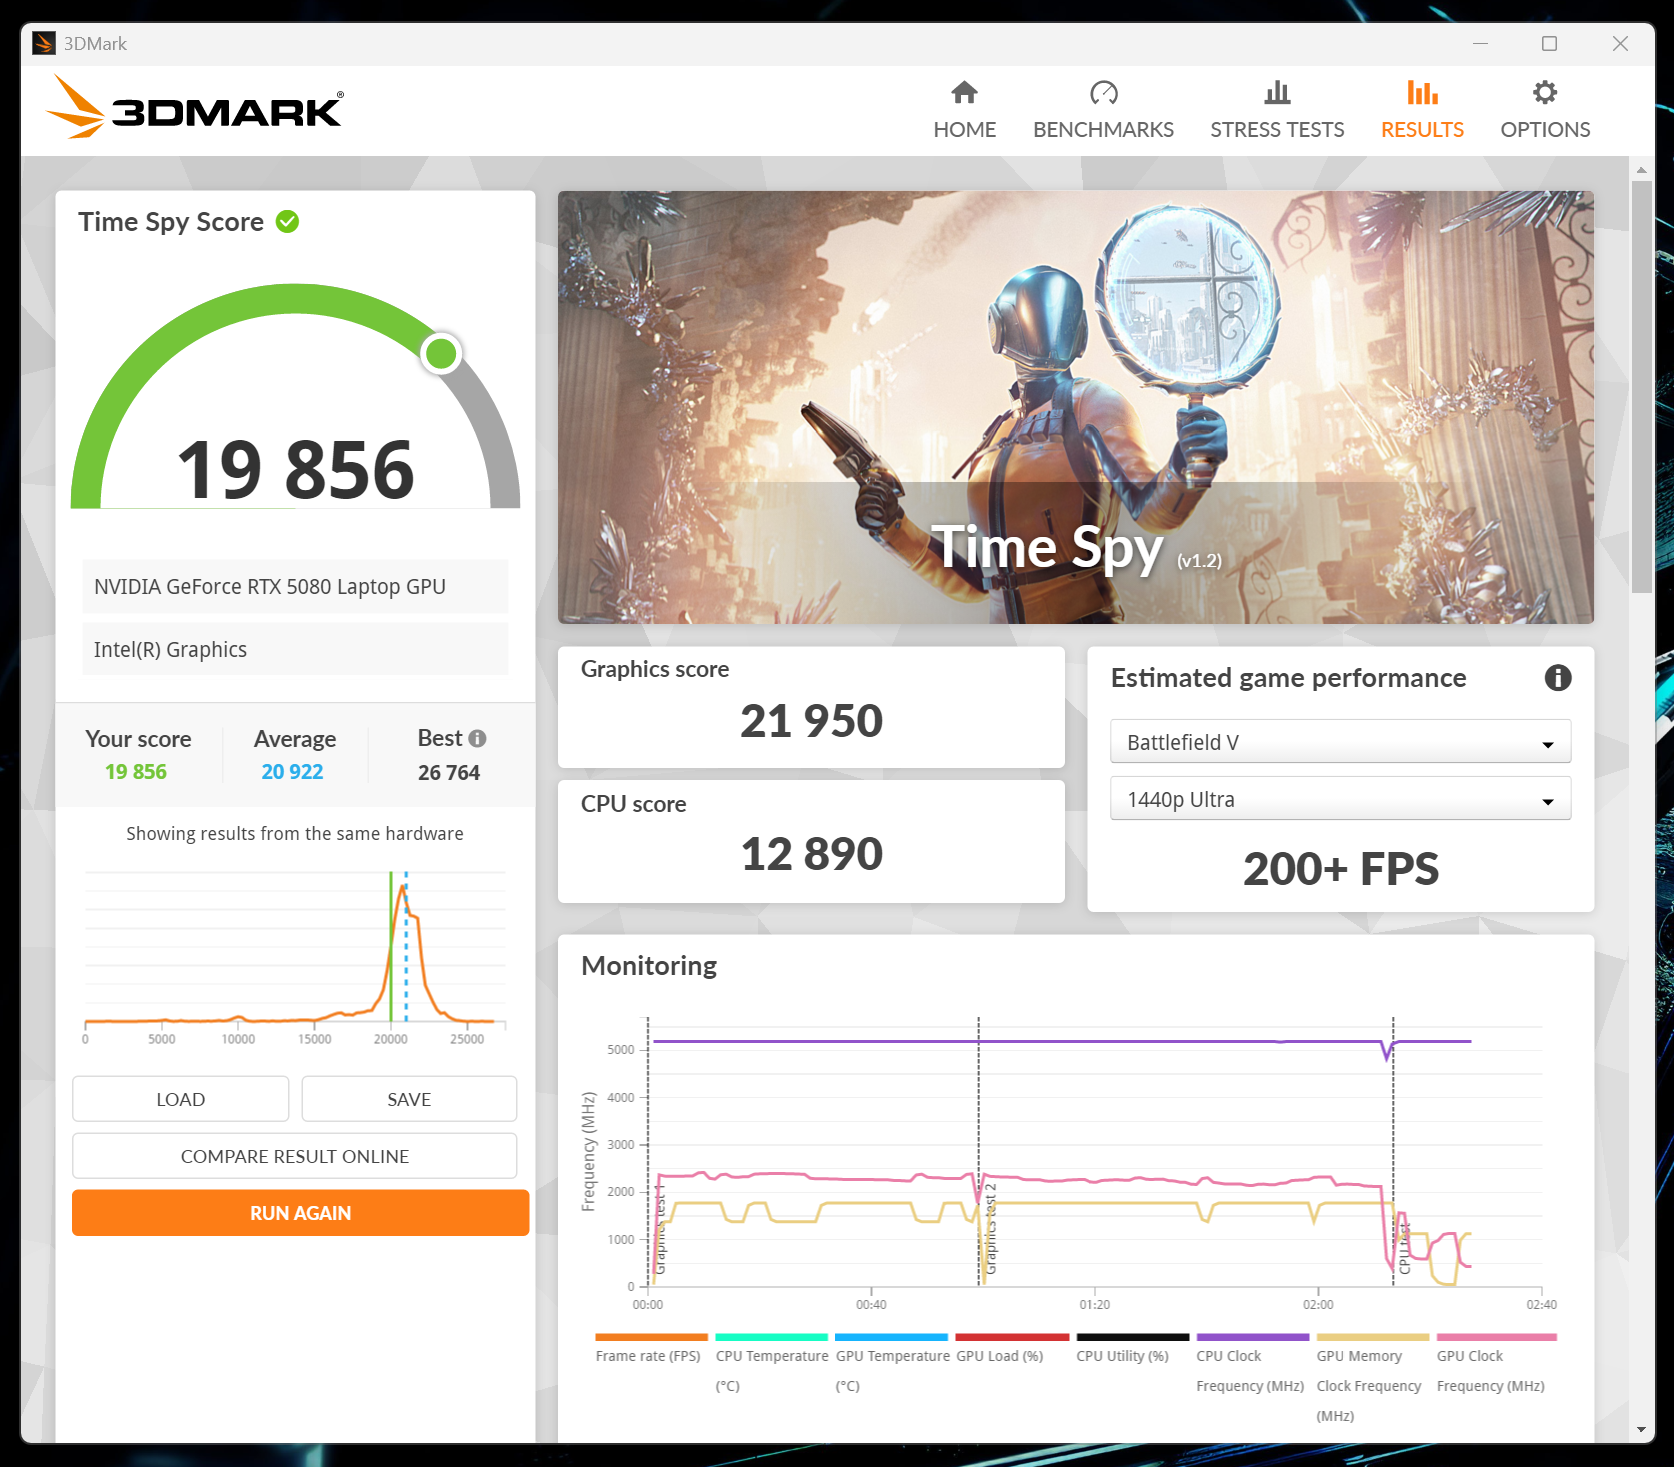Click the scroll up arrow on scrollbar
The image size is (1674, 1467).
click(1641, 169)
